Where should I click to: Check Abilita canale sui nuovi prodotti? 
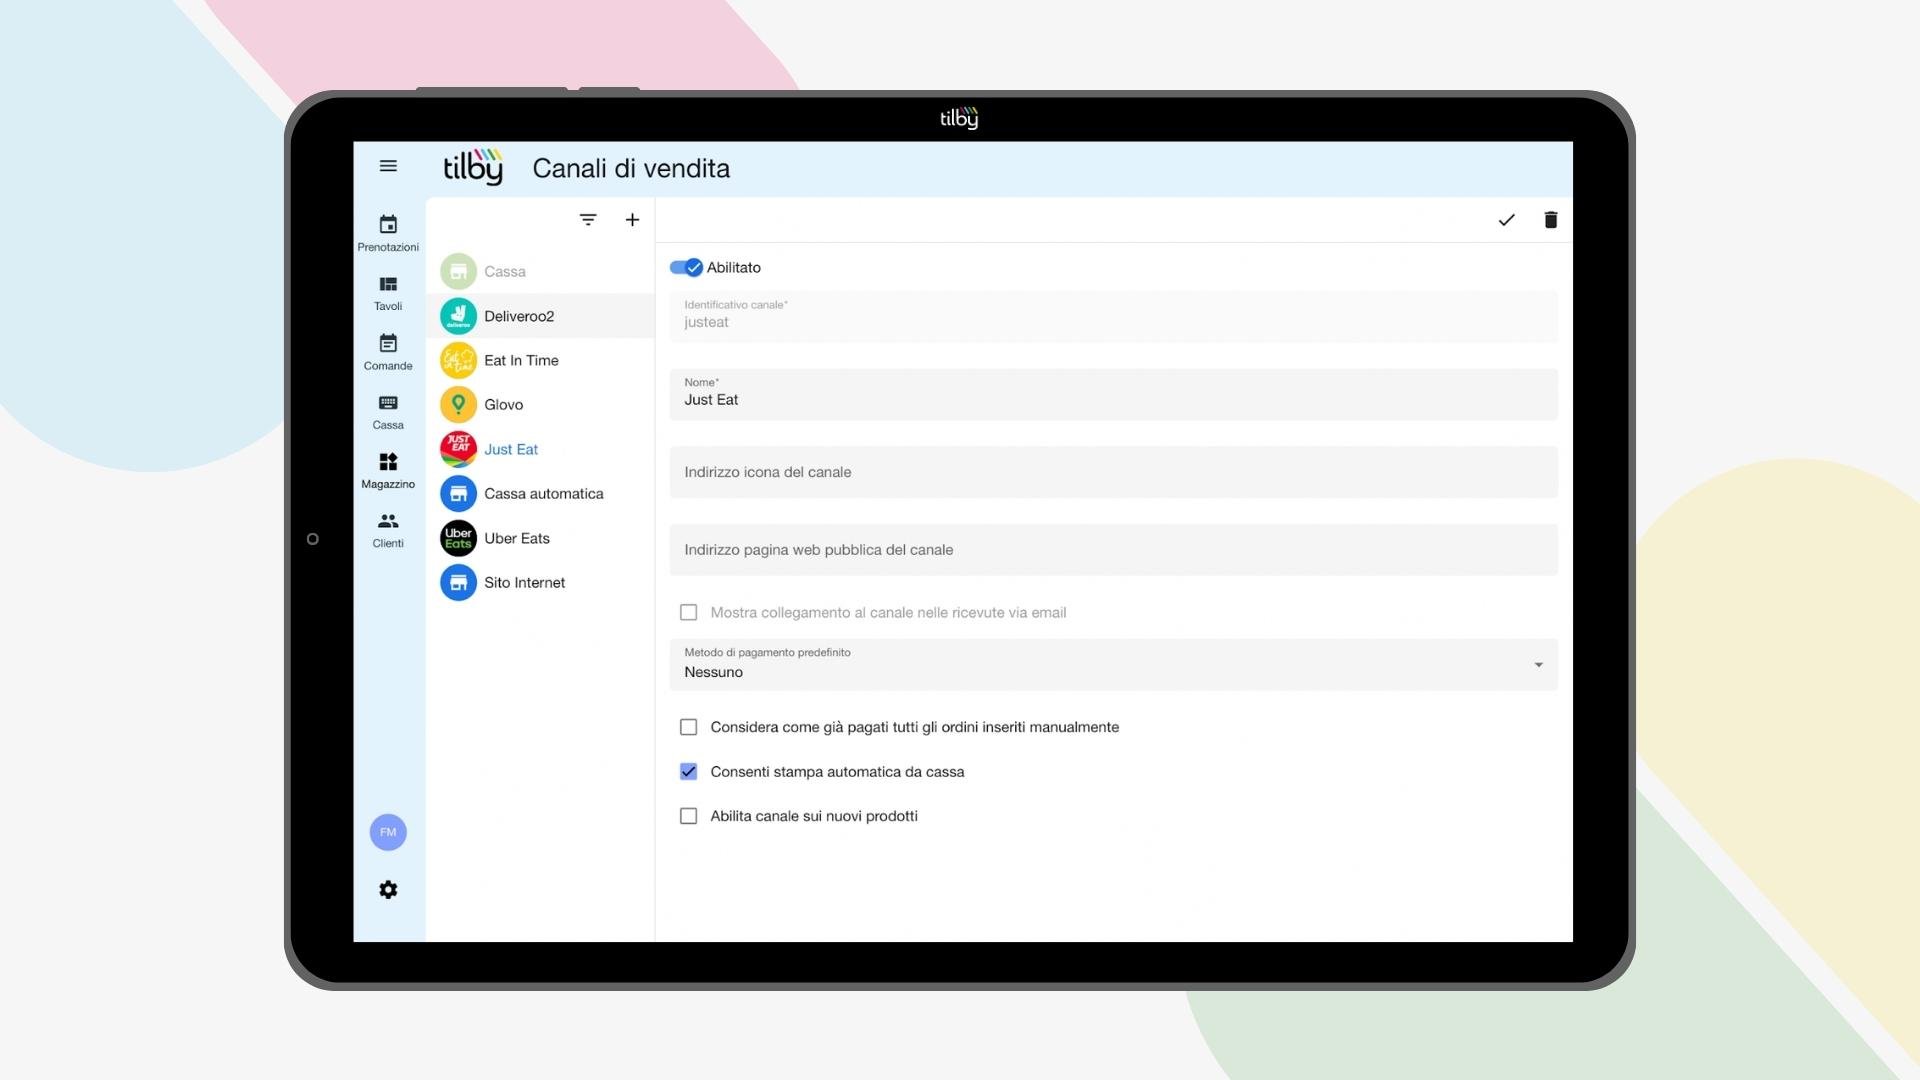click(x=689, y=816)
